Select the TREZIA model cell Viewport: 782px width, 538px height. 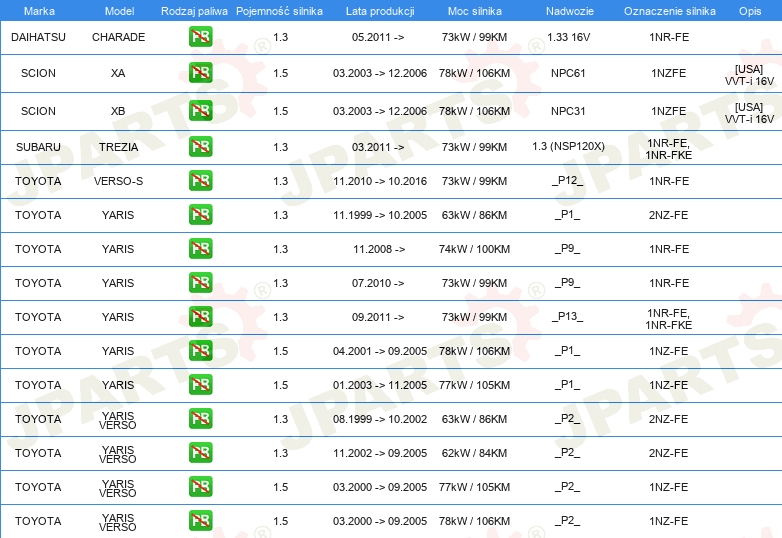pos(119,147)
